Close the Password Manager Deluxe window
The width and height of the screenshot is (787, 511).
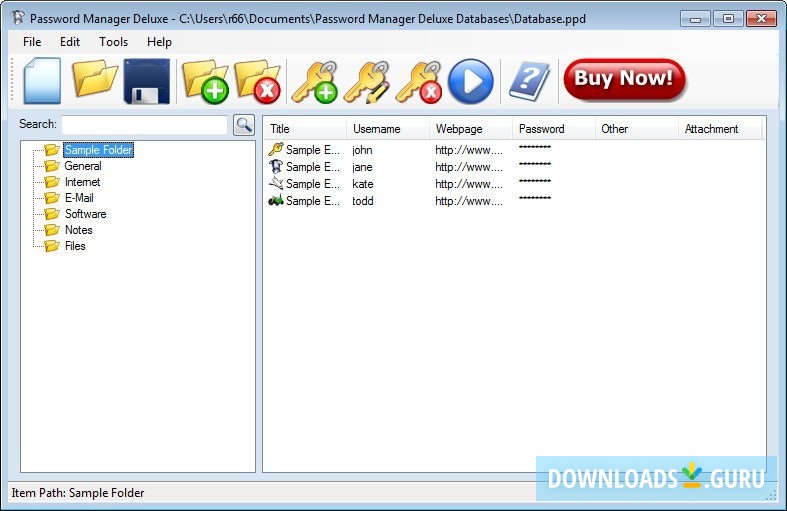click(761, 19)
